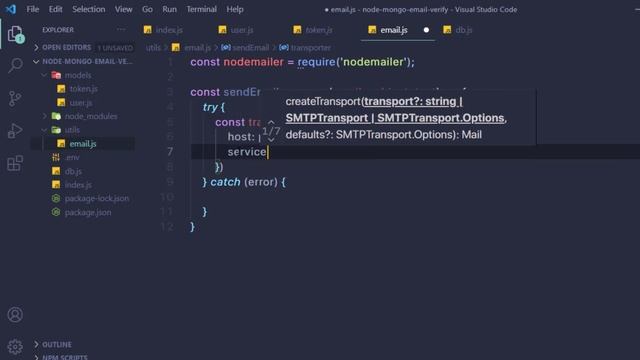Click the utils breadcrumb segment
Viewport: 640px width, 360px height.
[153, 48]
